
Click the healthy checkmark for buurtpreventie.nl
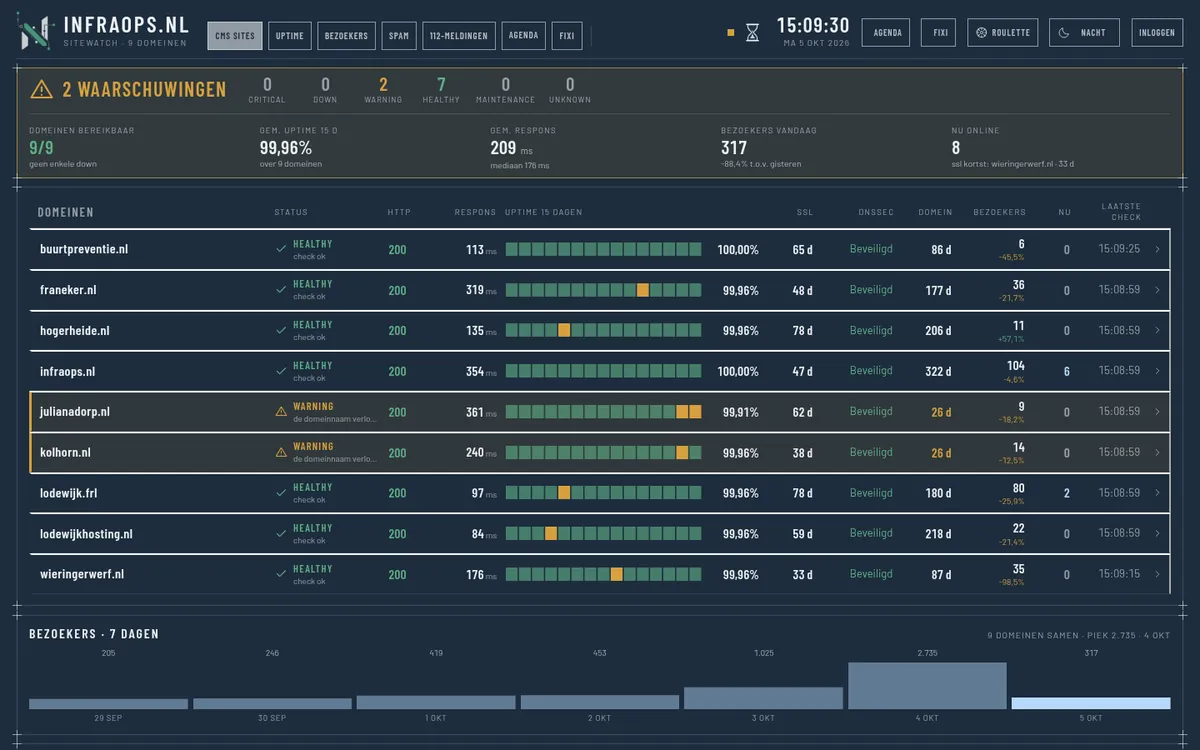pos(281,249)
